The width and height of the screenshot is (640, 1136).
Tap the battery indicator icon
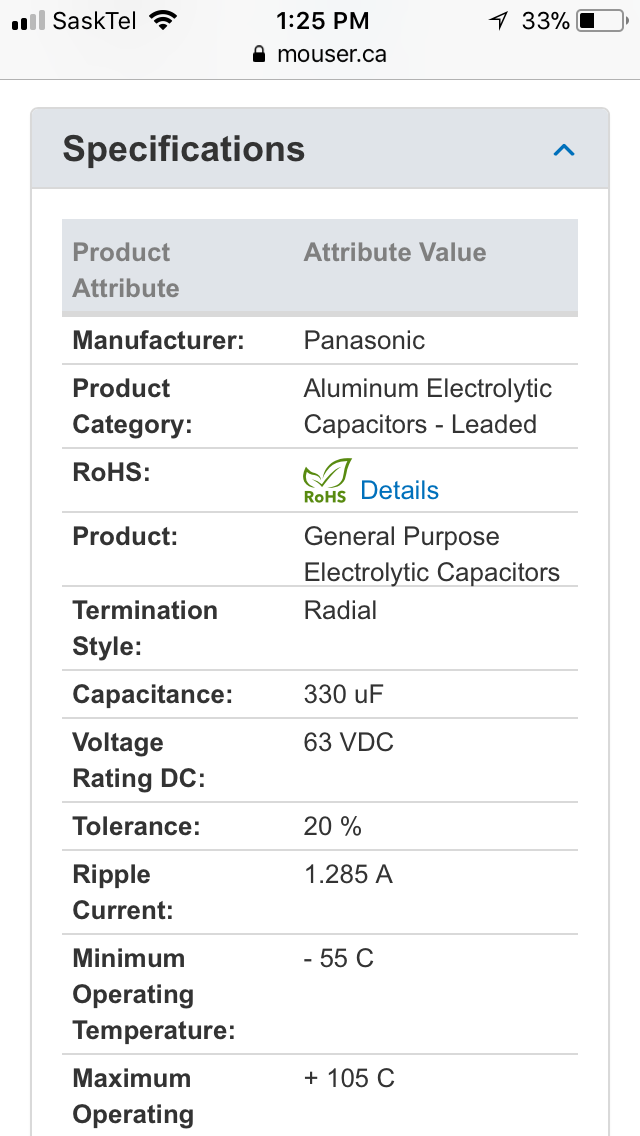(602, 21)
